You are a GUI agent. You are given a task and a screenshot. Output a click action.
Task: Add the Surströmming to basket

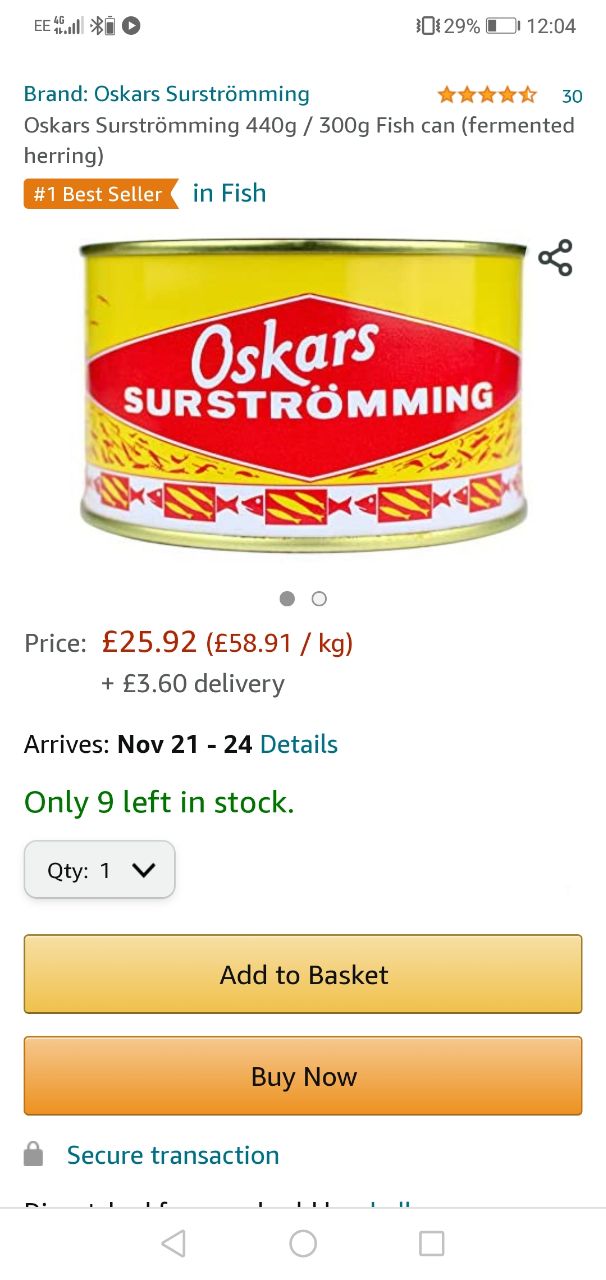(x=303, y=975)
